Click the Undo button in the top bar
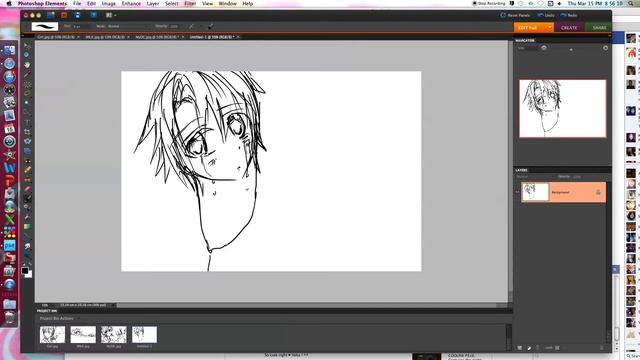This screenshot has width=640, height=360. tap(546, 15)
